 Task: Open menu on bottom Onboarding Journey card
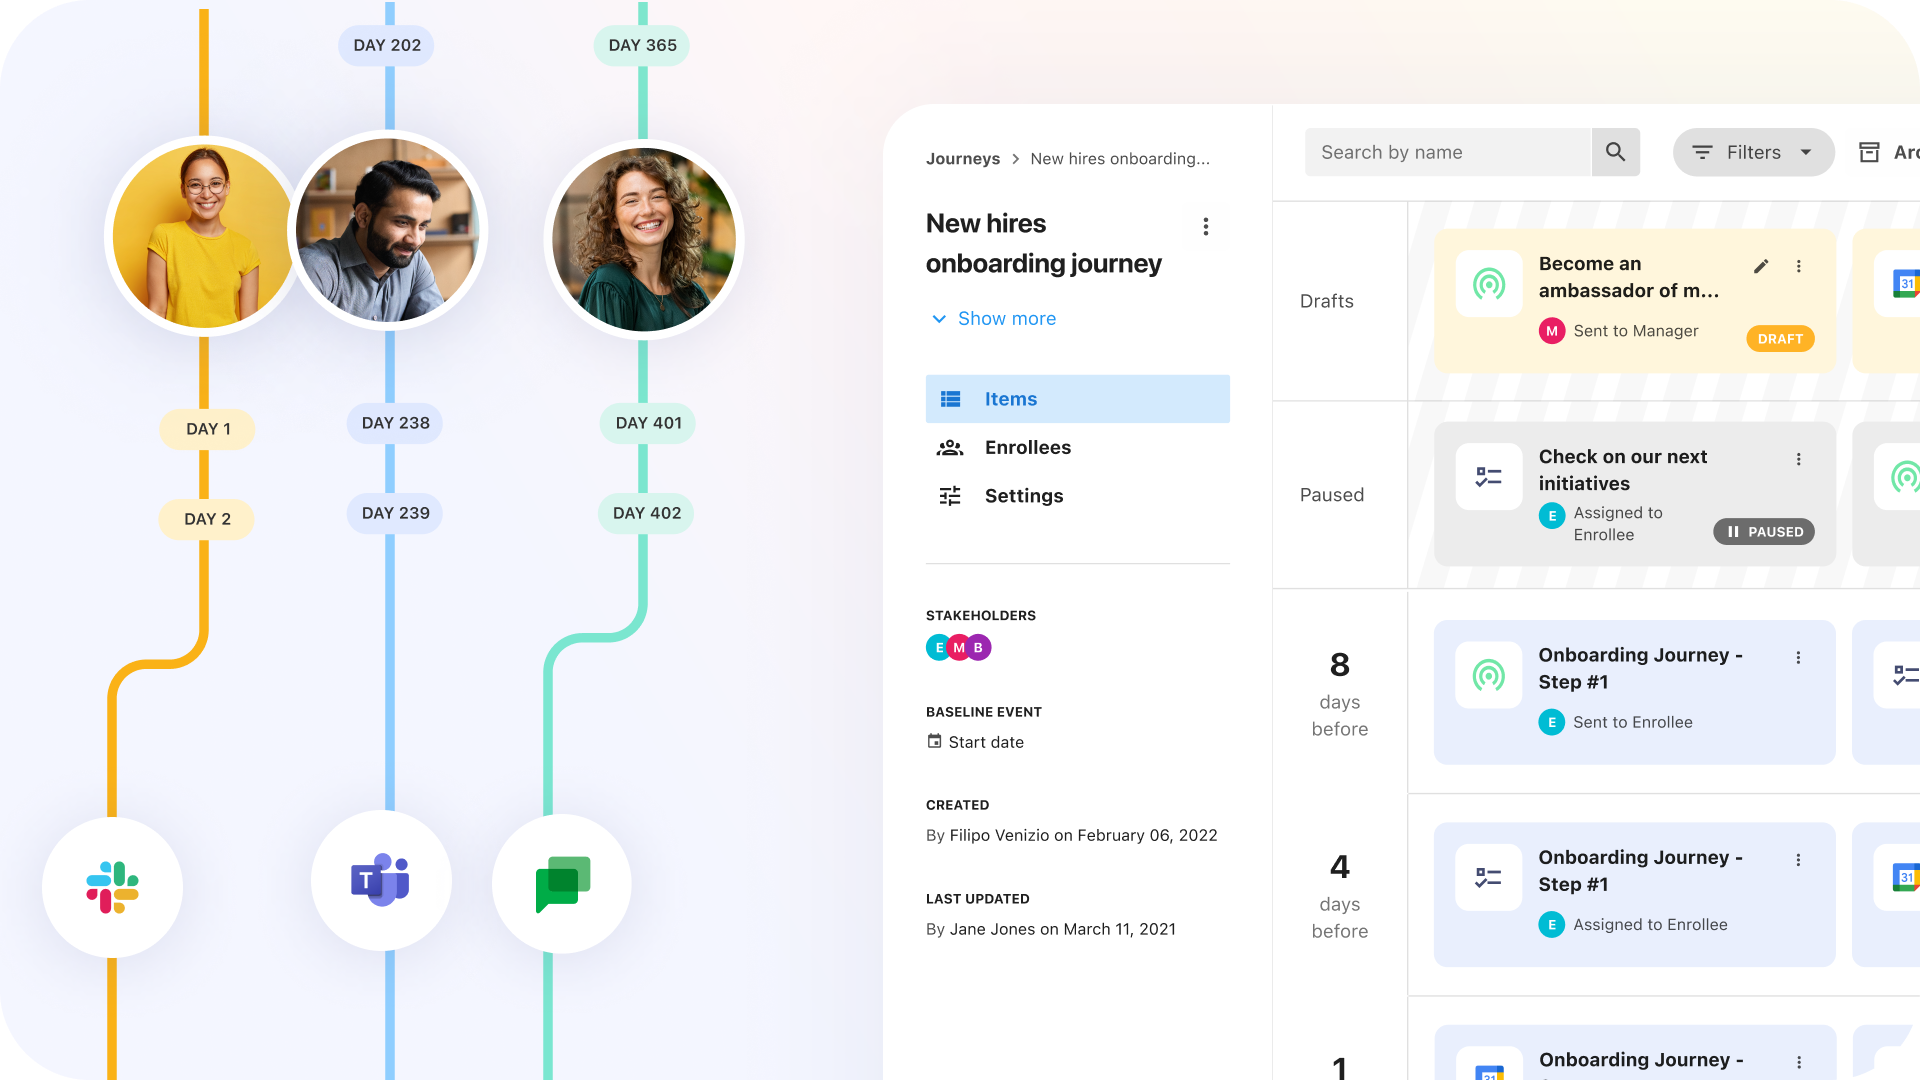[x=1798, y=1062]
